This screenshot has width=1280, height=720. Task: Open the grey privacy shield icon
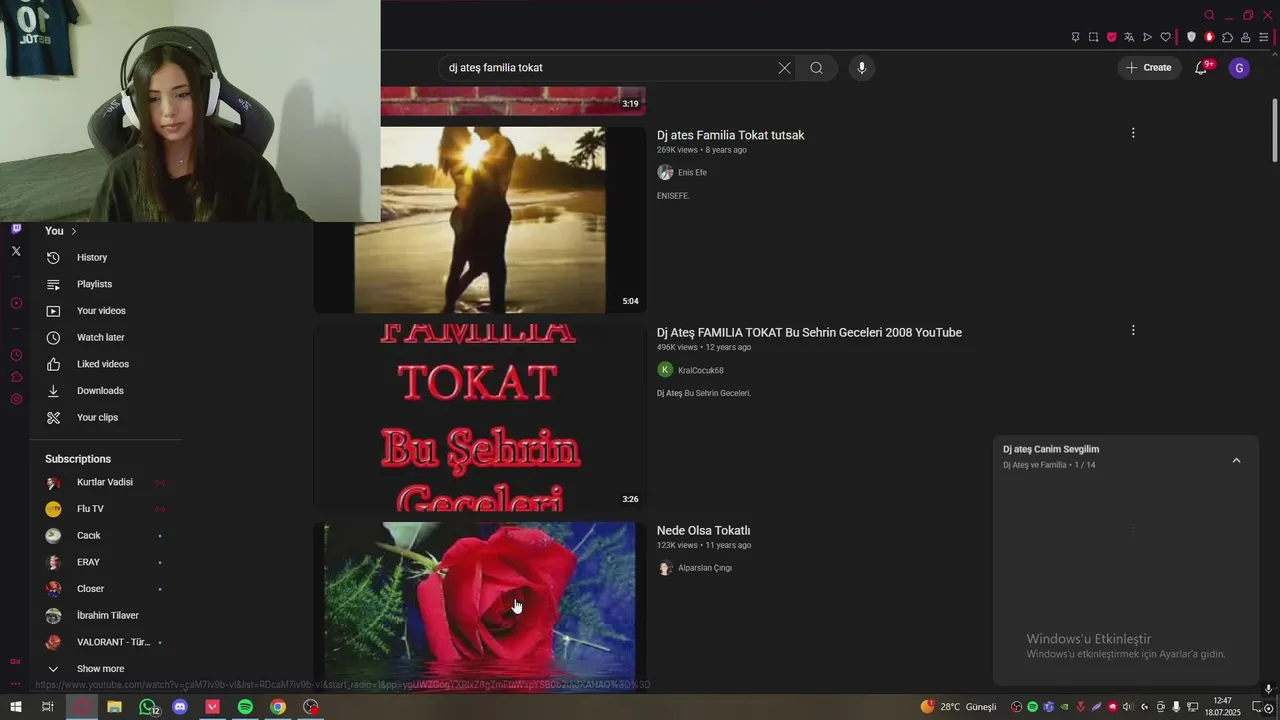pyautogui.click(x=1191, y=37)
